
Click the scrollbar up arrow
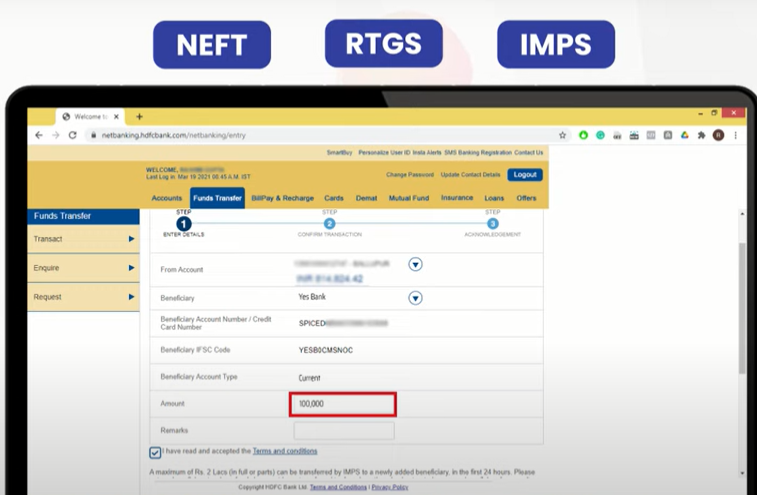tap(742, 213)
